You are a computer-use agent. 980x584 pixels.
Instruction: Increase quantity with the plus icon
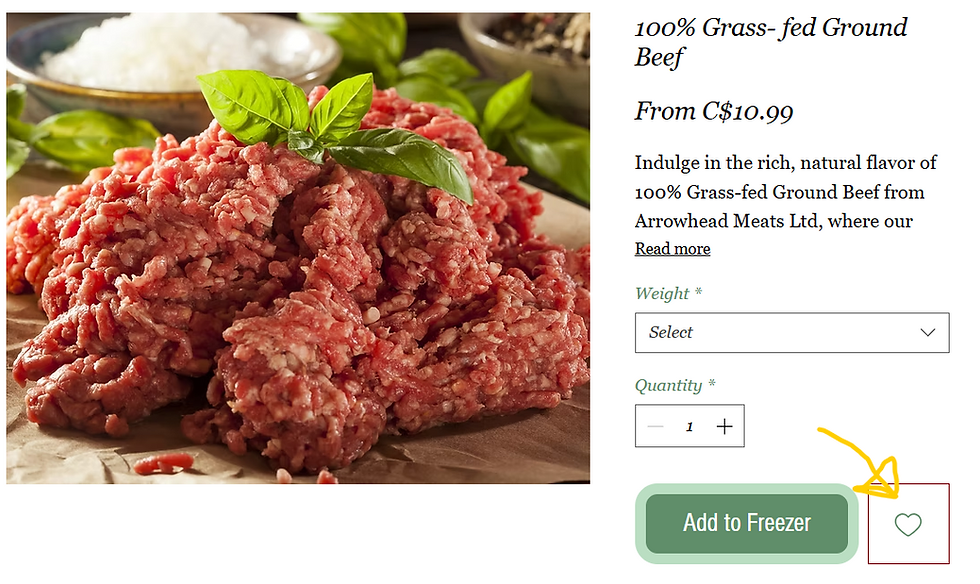point(724,426)
